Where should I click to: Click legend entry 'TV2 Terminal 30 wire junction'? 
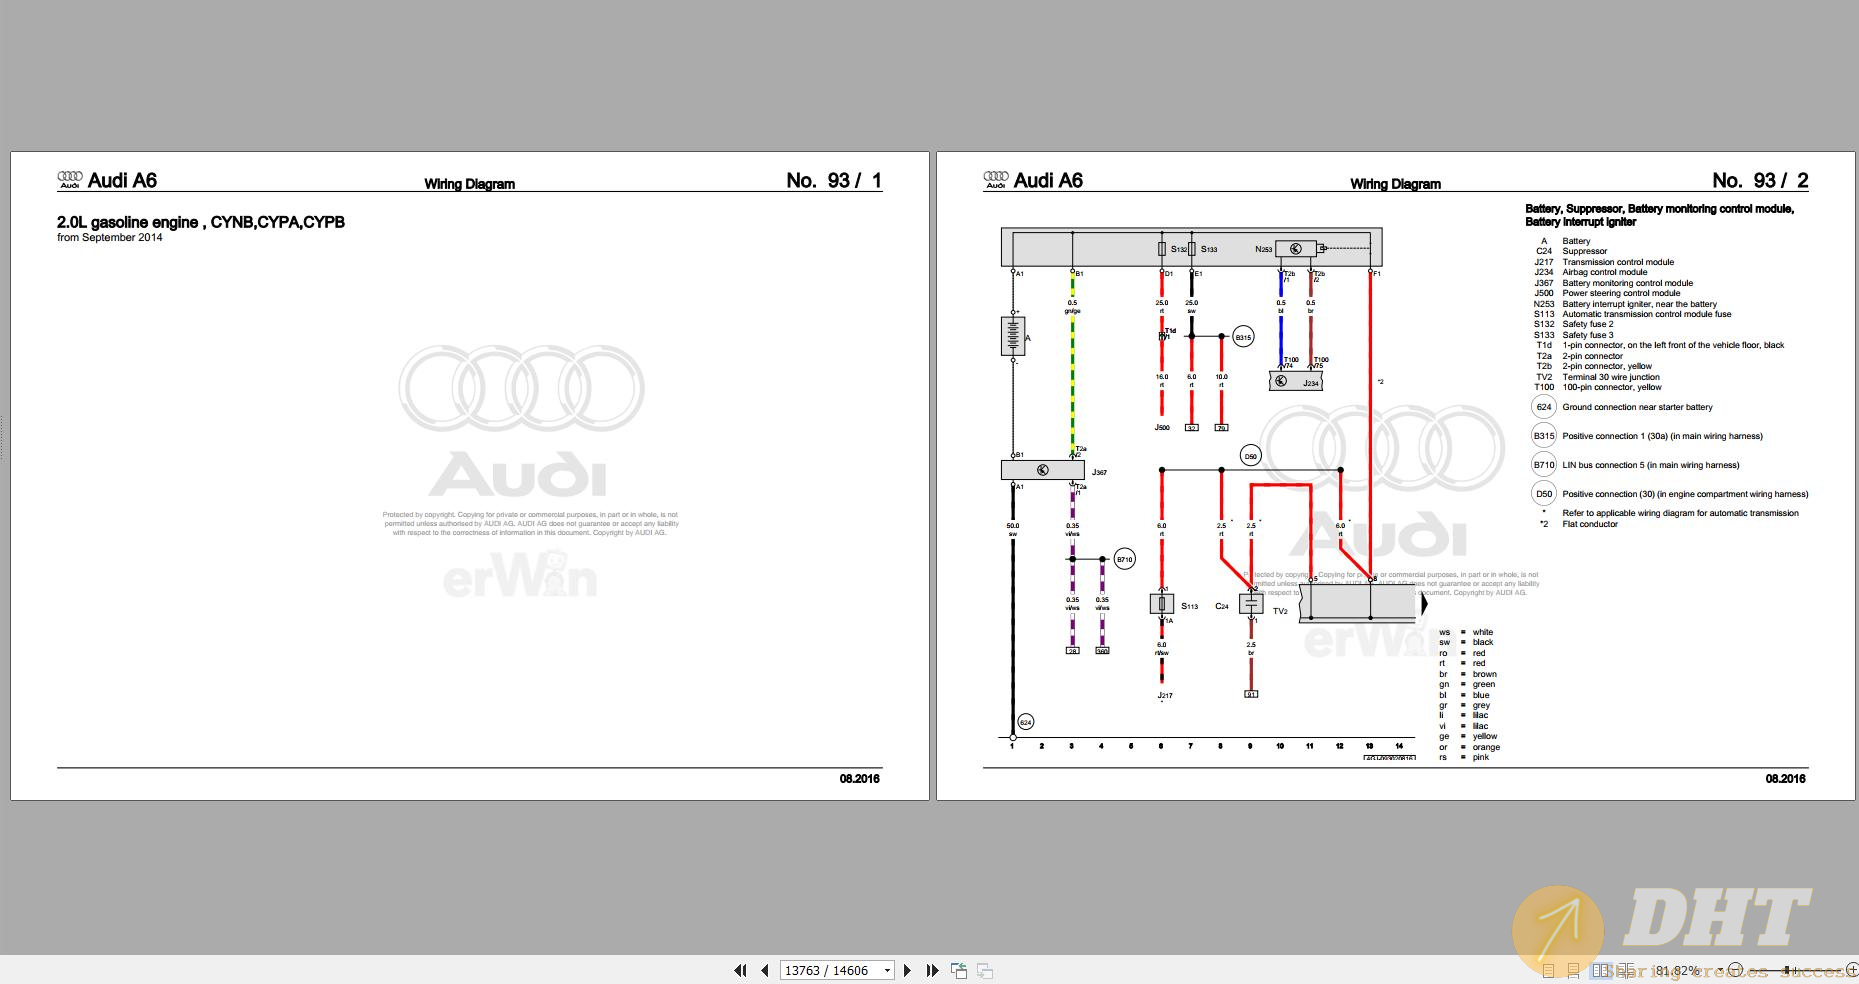click(x=1598, y=377)
